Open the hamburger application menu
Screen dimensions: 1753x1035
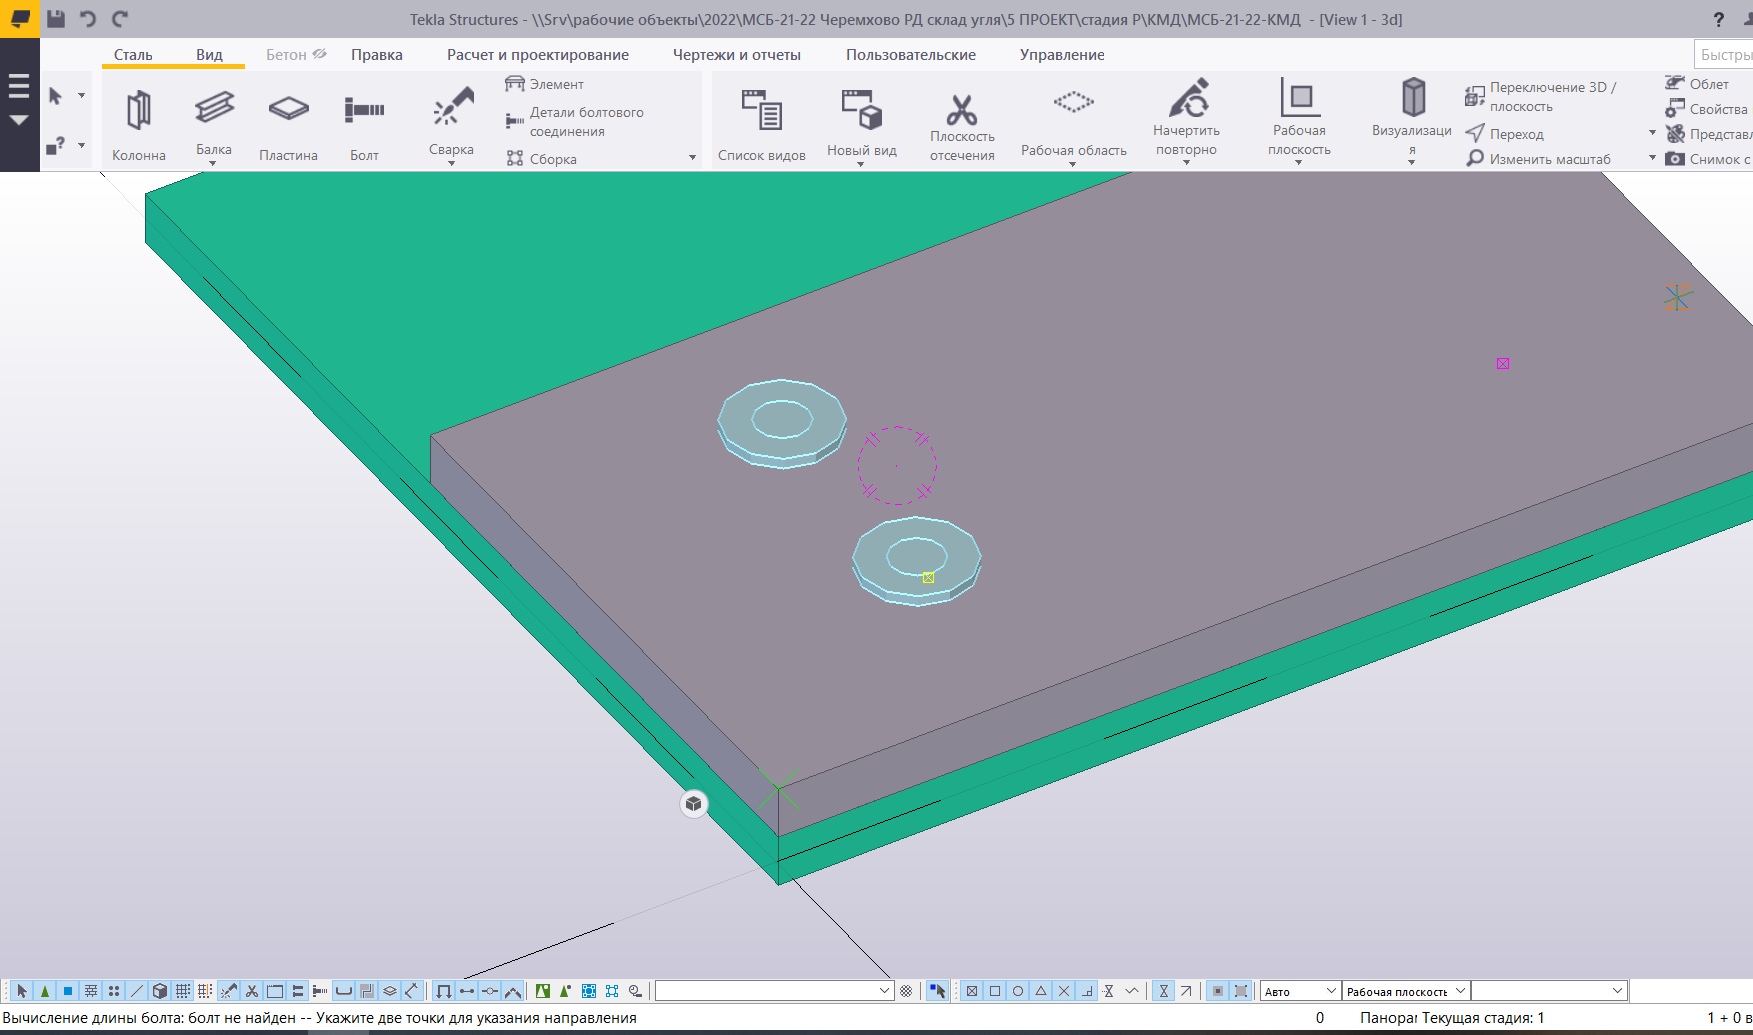pos(19,87)
